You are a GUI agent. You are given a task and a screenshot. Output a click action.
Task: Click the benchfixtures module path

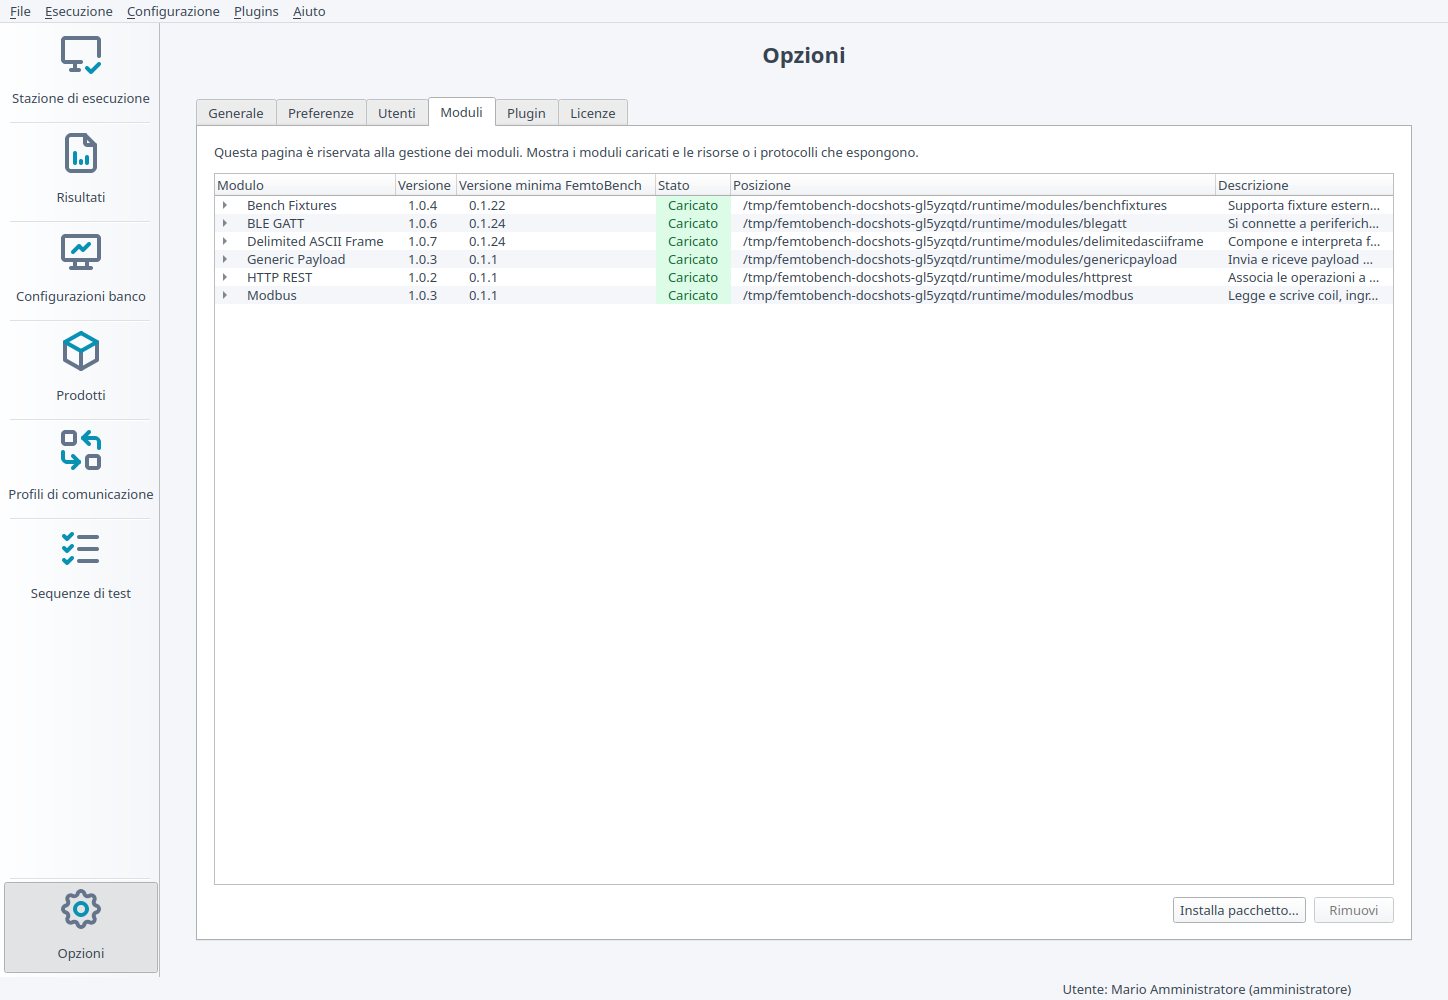click(955, 205)
